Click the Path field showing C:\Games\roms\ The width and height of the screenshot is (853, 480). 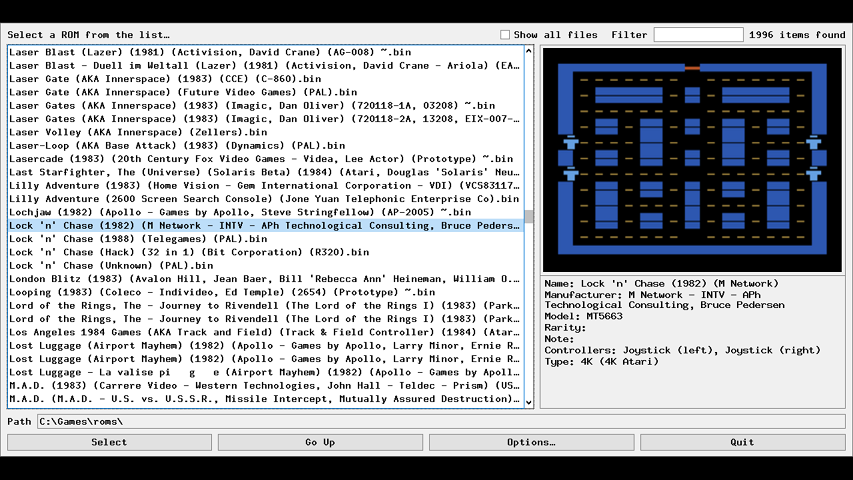(441, 422)
